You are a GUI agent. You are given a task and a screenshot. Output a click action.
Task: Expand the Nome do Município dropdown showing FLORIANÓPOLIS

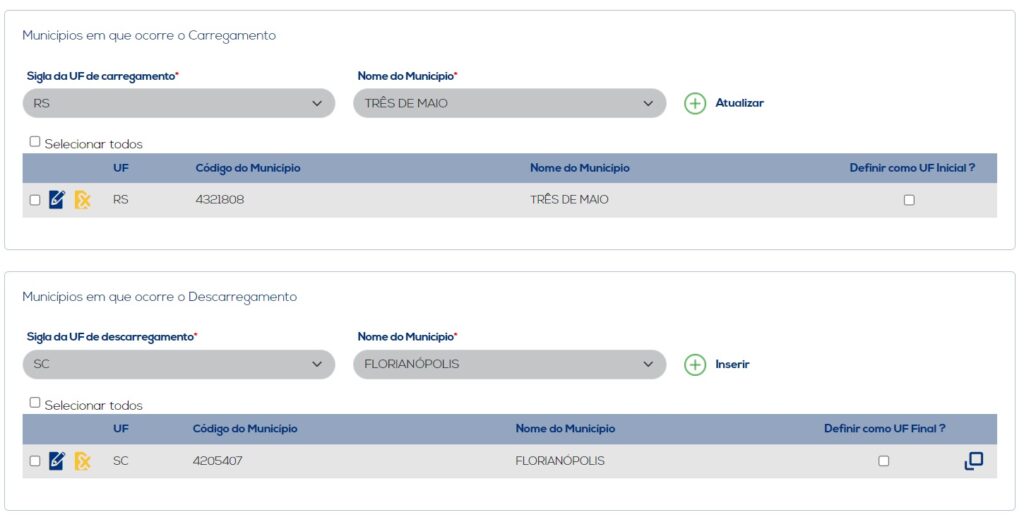click(509, 364)
